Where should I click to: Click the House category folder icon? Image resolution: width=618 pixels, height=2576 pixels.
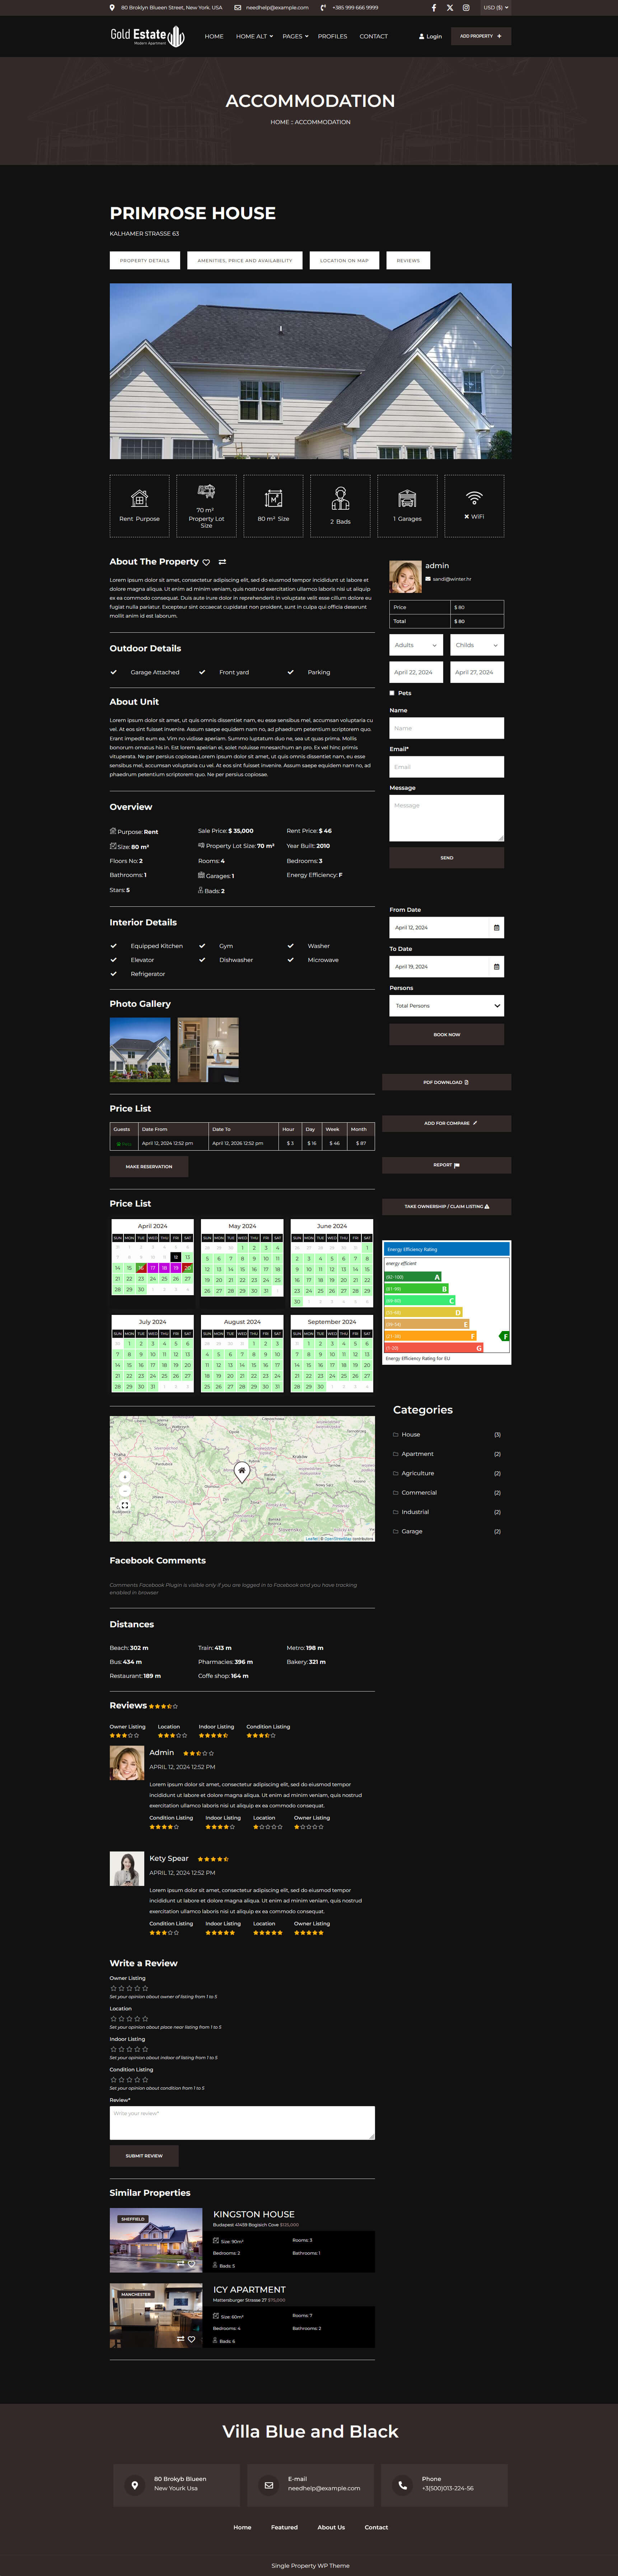tap(396, 1435)
